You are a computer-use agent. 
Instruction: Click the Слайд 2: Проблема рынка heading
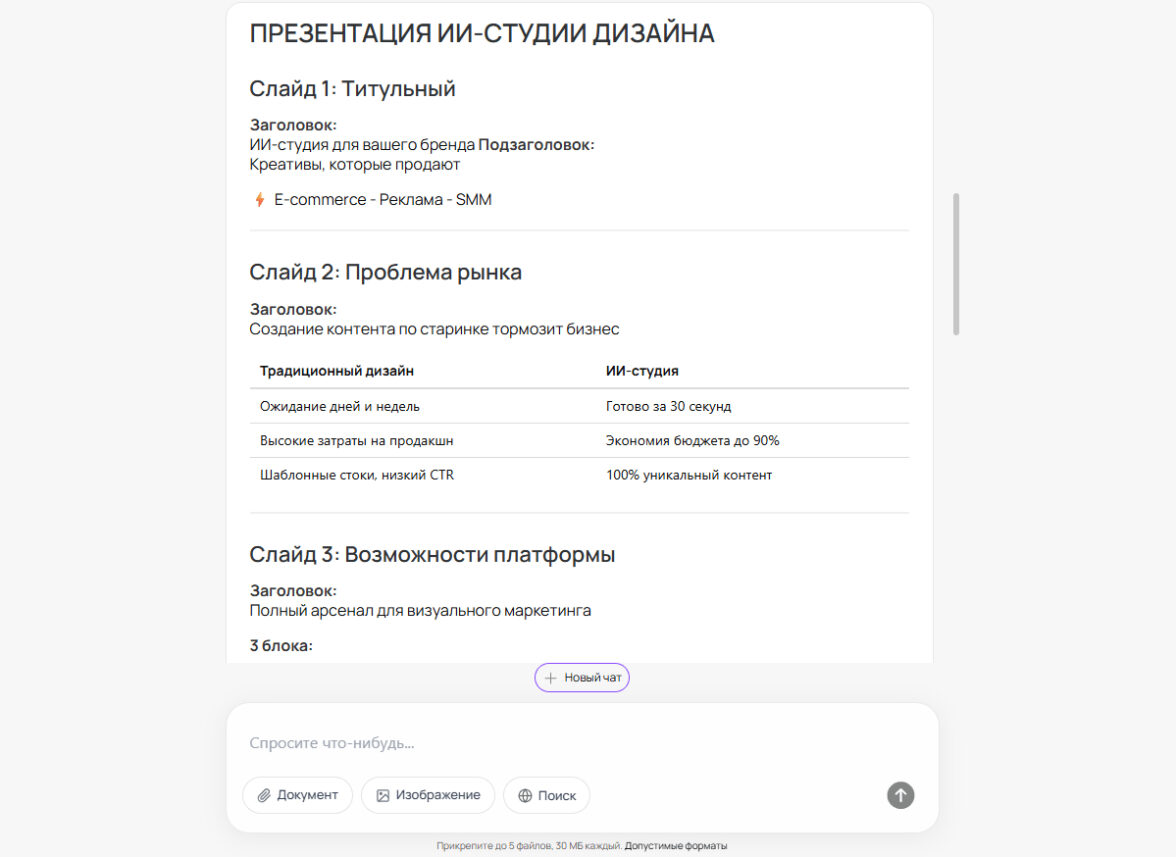(x=385, y=272)
